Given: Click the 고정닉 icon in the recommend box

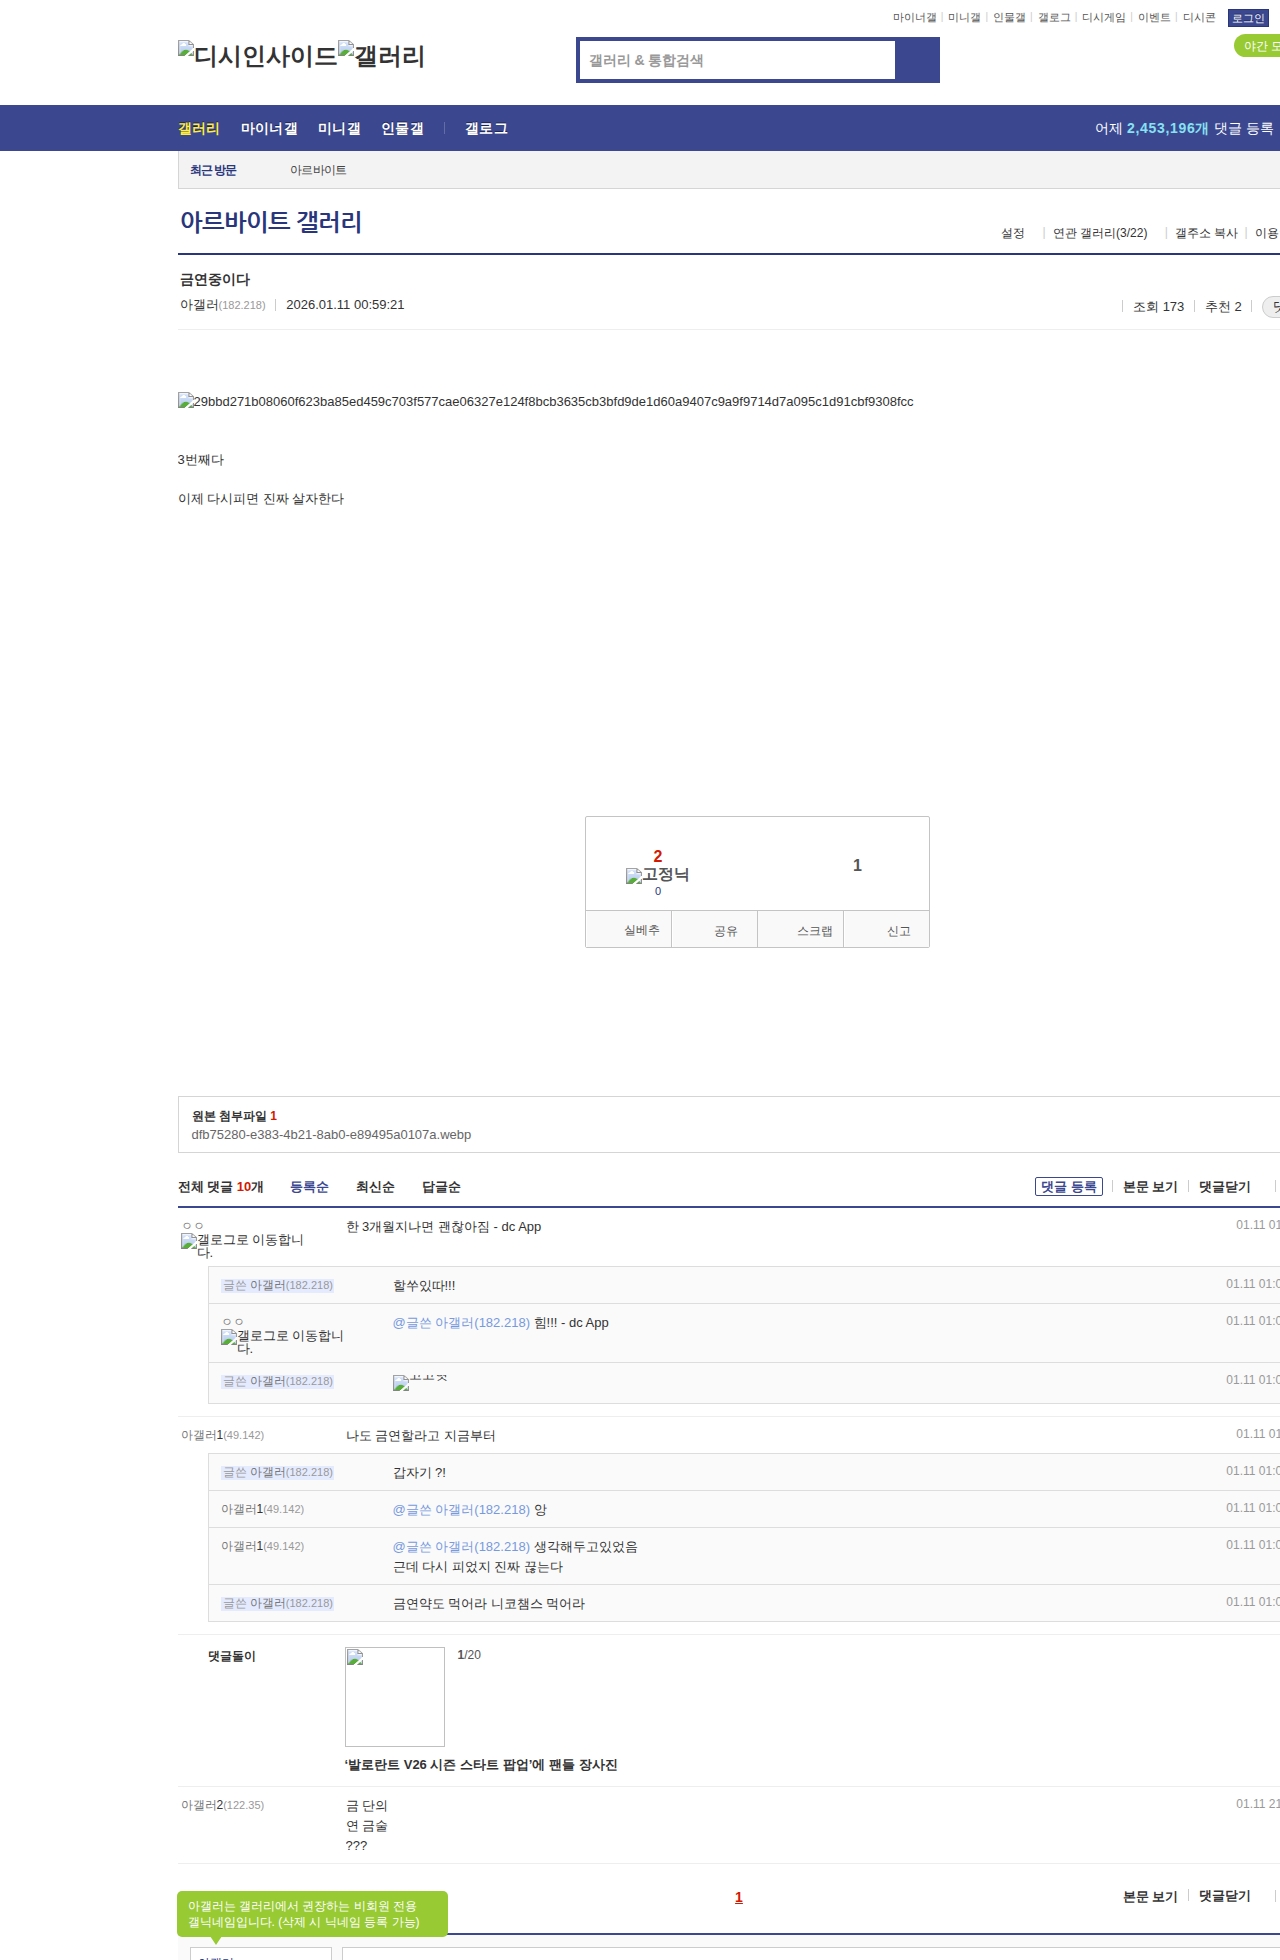Looking at the screenshot, I should click(x=657, y=875).
